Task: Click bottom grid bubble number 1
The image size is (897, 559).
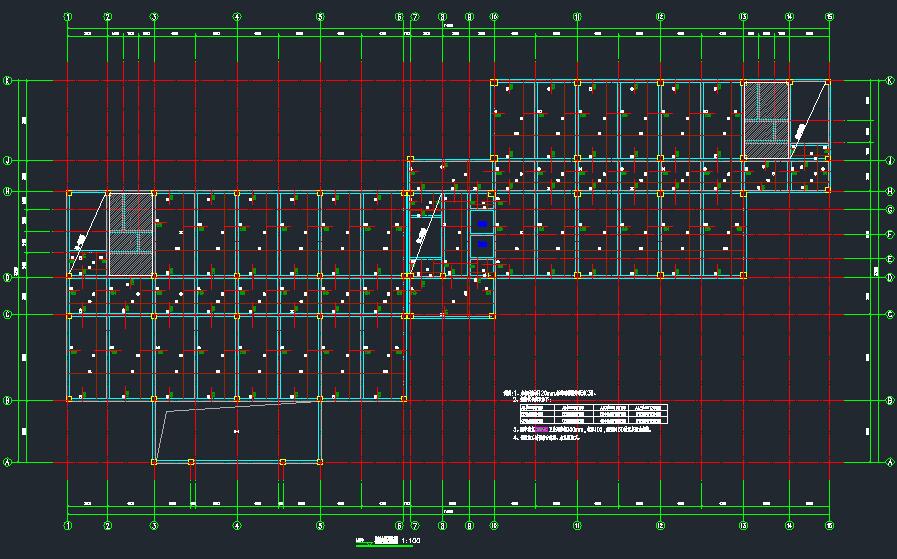Action: 68,525
